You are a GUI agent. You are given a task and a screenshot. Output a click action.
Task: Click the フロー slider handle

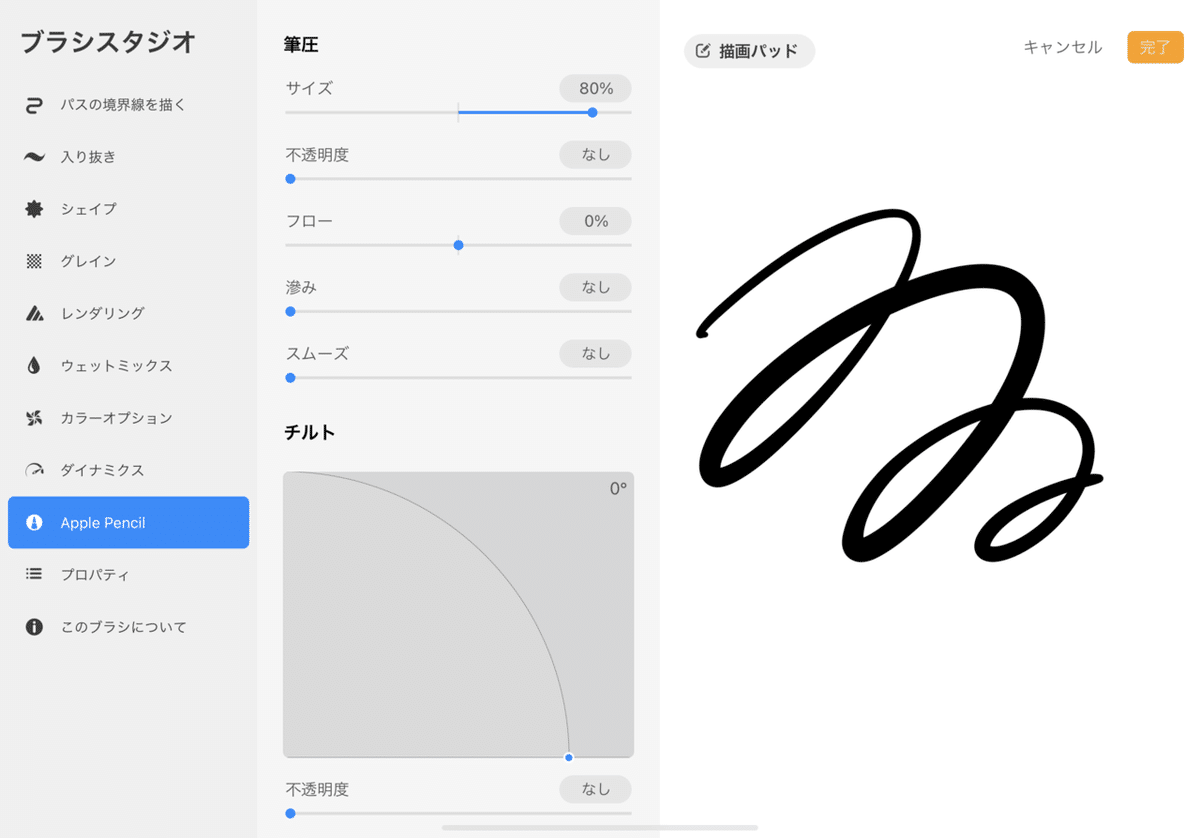pos(458,244)
